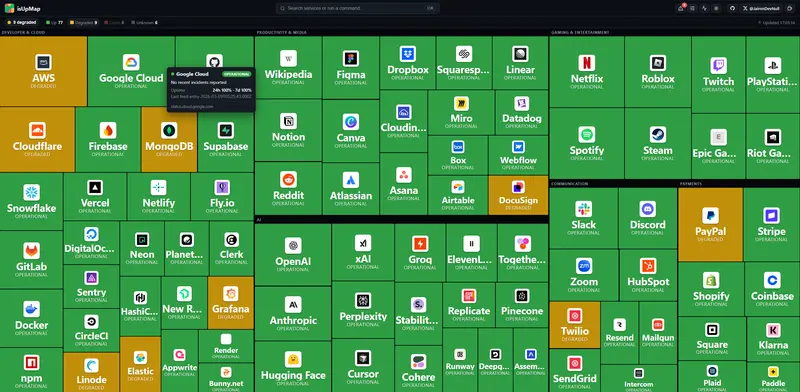Viewport: 800px width, 392px height.
Task: Open the Snowflake tile
Action: click(x=31, y=201)
